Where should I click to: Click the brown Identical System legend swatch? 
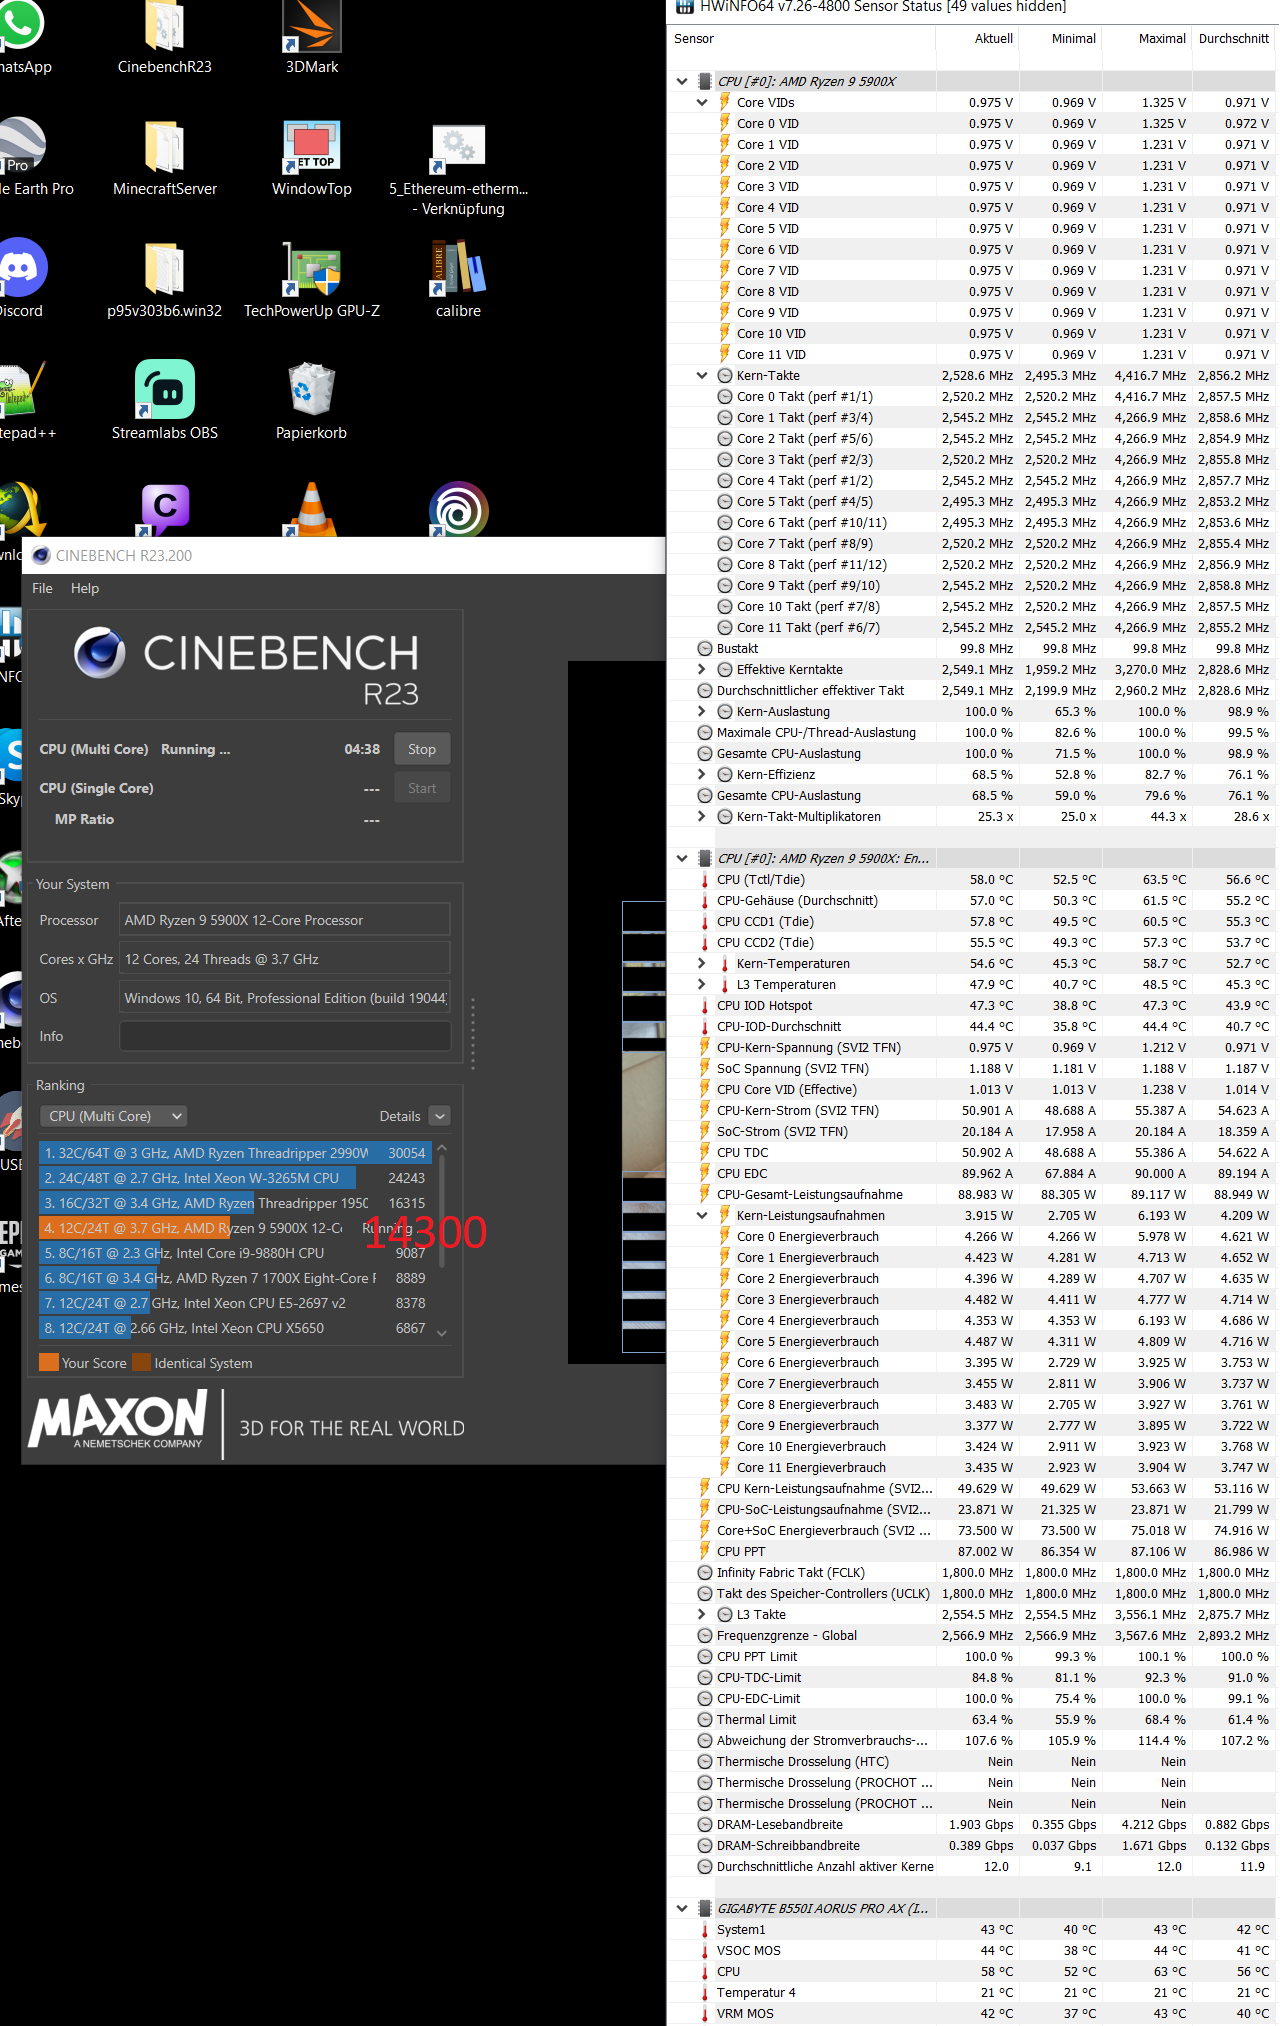click(x=141, y=1362)
